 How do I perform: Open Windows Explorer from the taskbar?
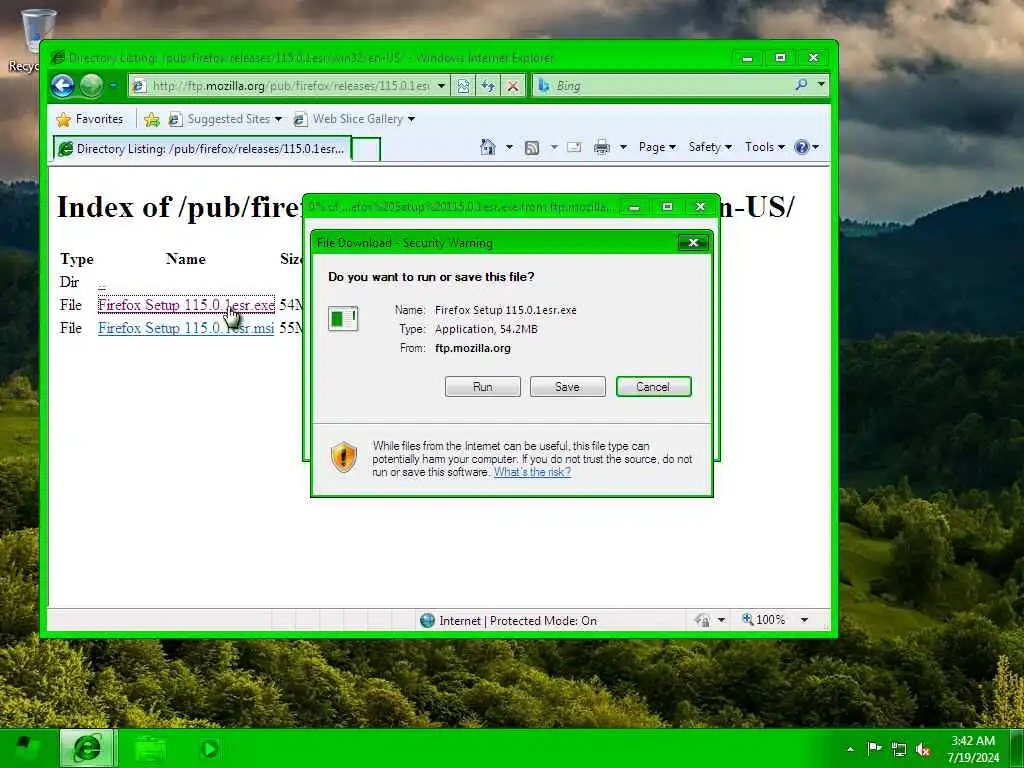pyautogui.click(x=150, y=748)
